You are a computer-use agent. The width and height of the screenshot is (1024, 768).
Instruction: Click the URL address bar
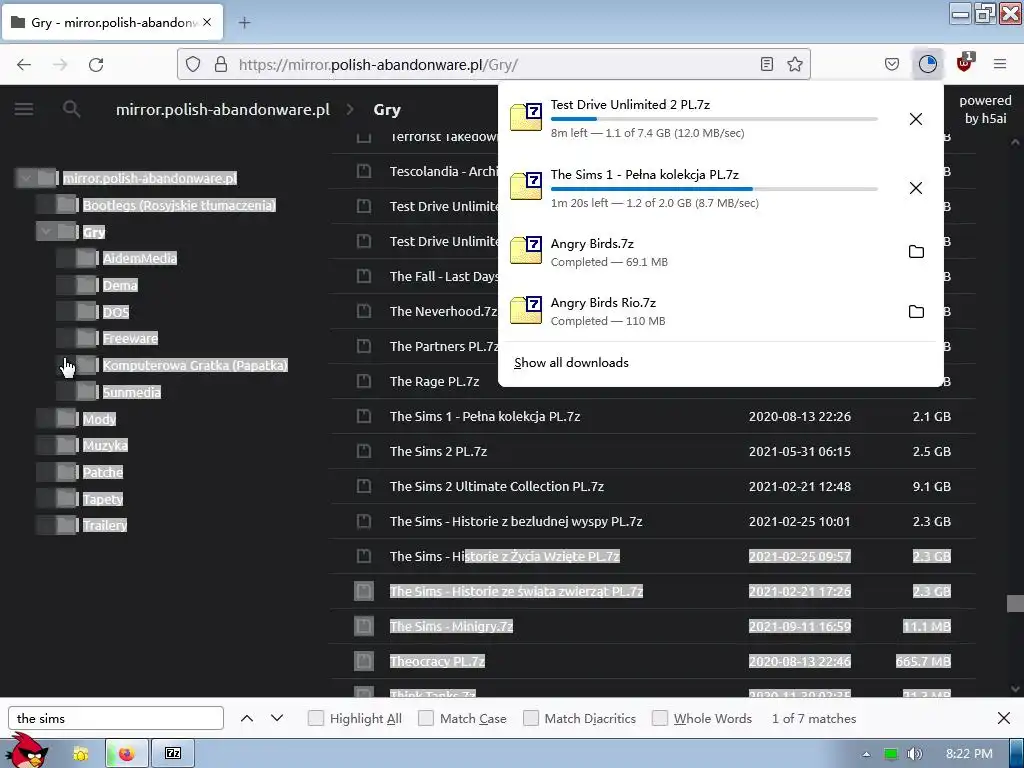493,64
